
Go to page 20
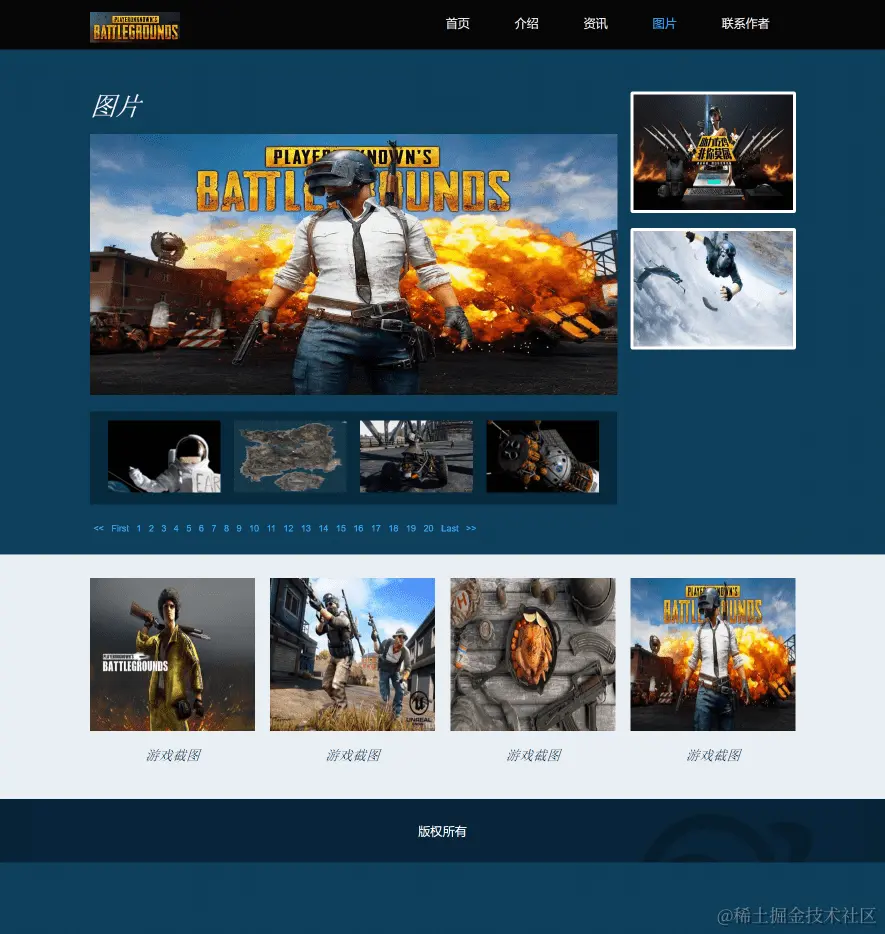coord(428,528)
